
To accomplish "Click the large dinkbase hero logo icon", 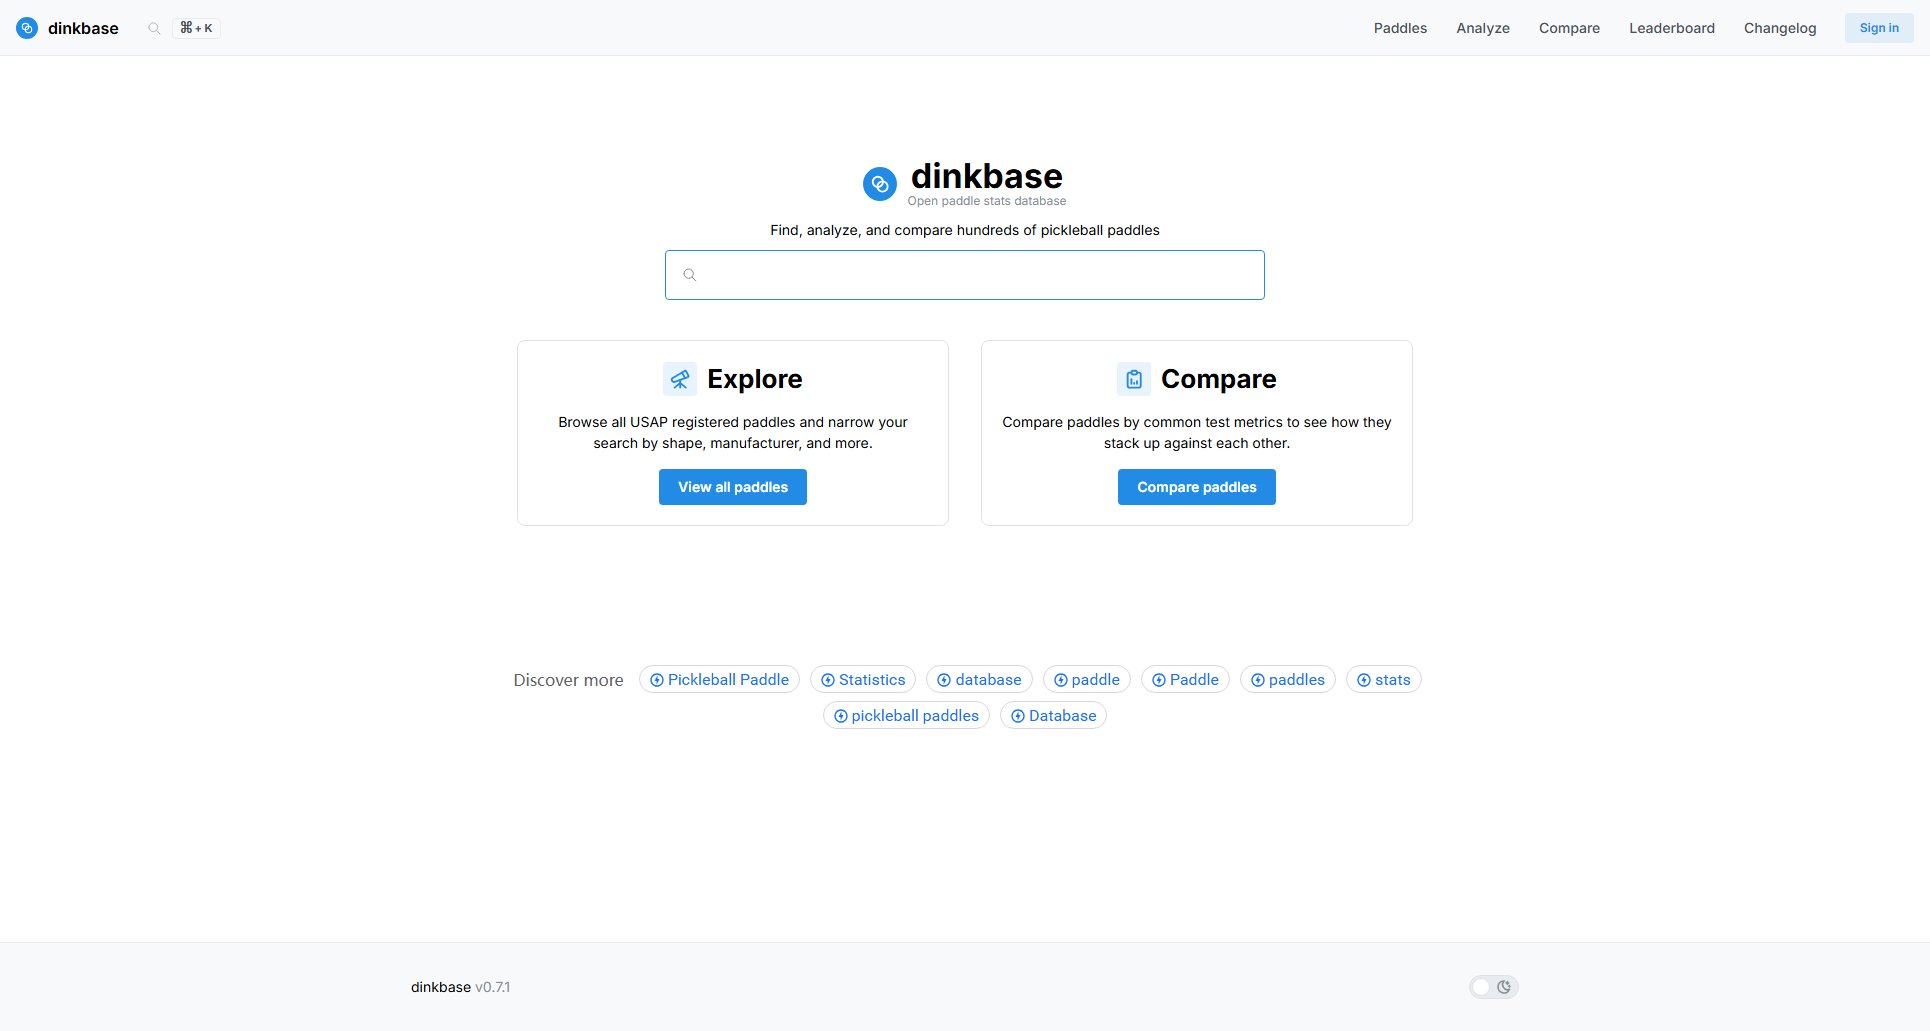I will (x=880, y=184).
